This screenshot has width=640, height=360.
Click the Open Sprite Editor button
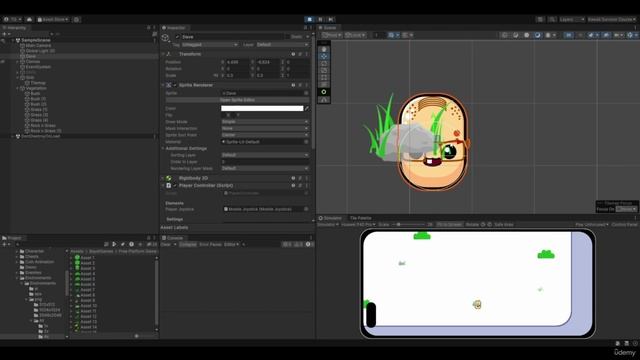(x=237, y=100)
